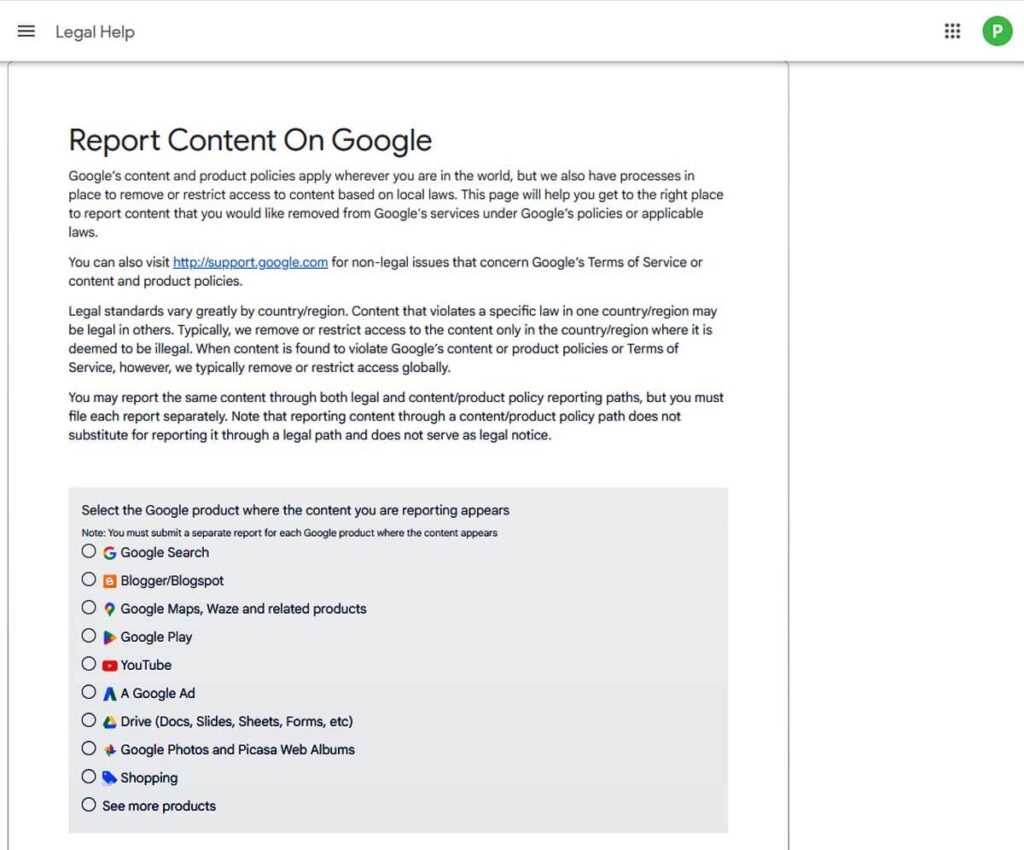Viewport: 1024px width, 850px height.
Task: Click the Google Play triangle icon
Action: point(108,636)
